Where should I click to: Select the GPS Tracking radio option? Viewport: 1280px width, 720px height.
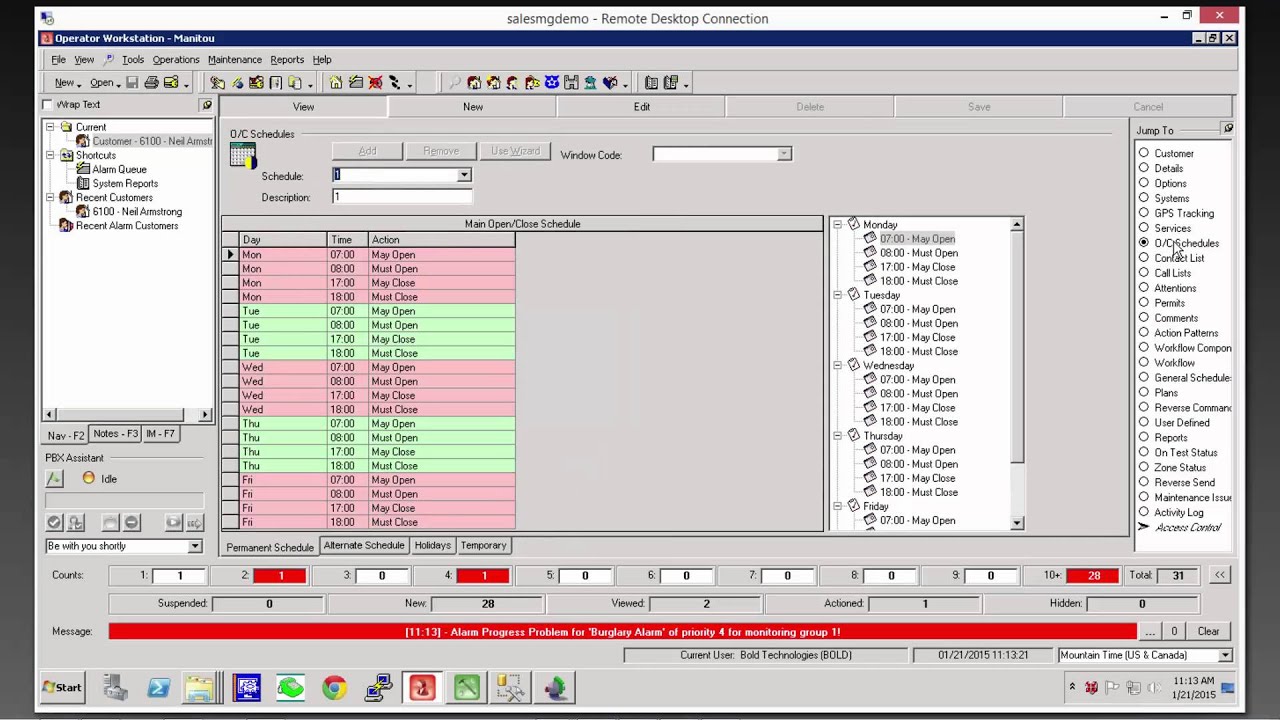tap(1144, 213)
